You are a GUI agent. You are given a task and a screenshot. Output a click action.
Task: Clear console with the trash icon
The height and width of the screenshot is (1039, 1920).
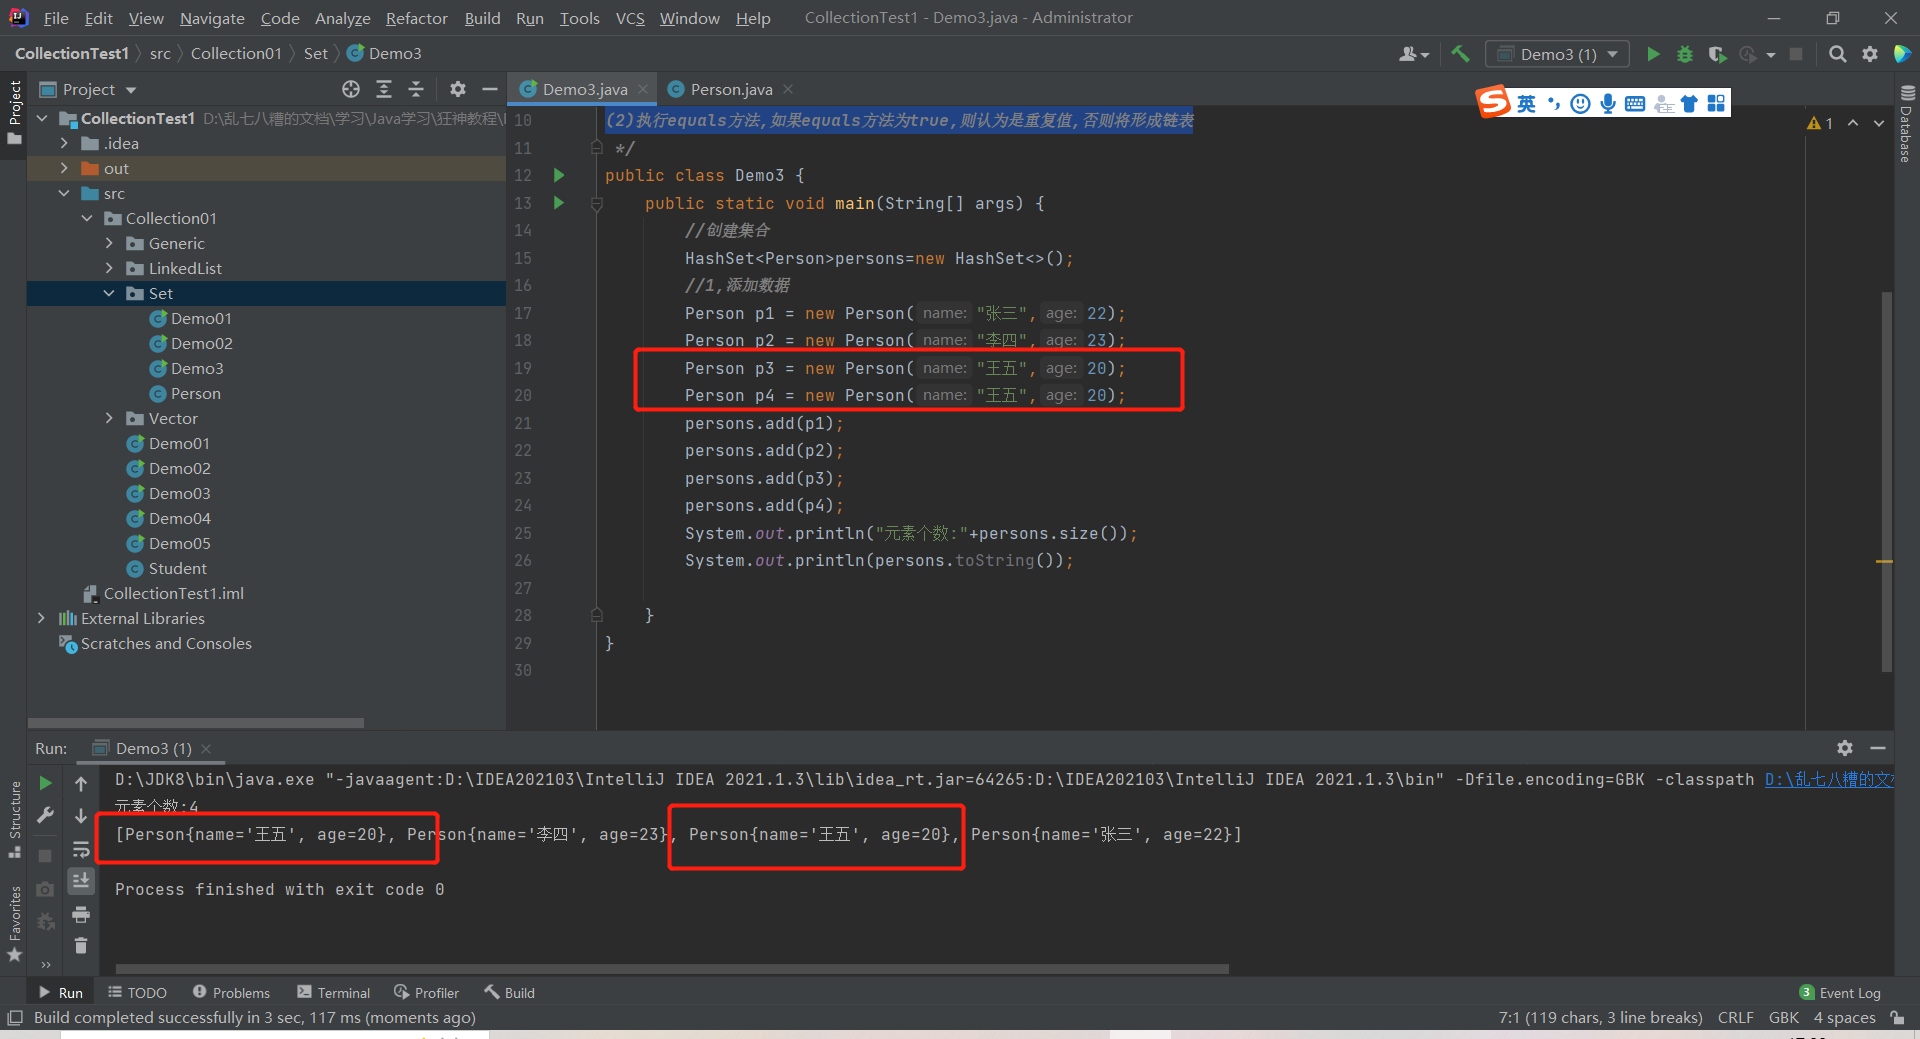[x=81, y=945]
